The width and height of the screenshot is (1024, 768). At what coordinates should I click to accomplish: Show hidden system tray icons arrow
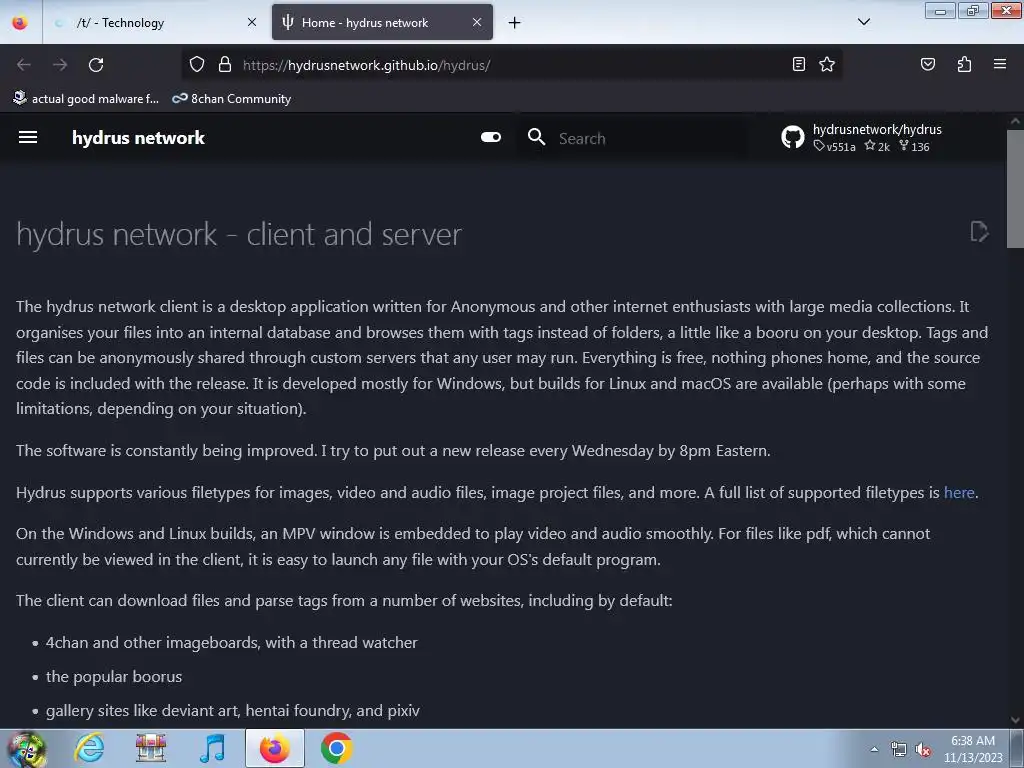874,749
